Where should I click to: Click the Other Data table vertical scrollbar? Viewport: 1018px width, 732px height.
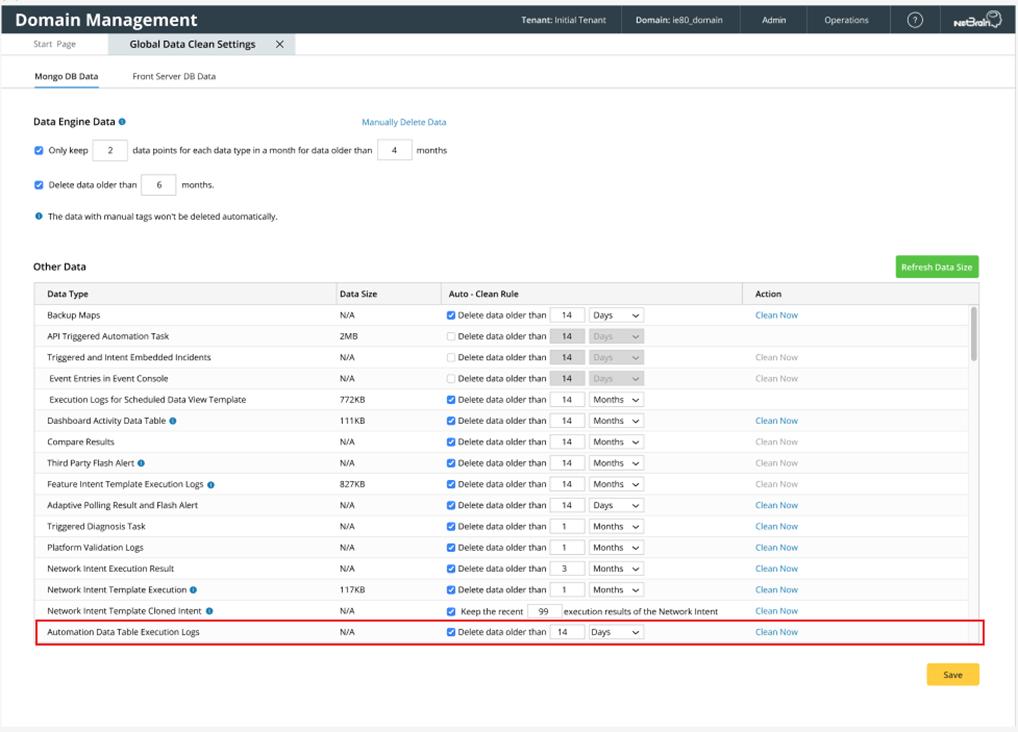click(x=974, y=335)
